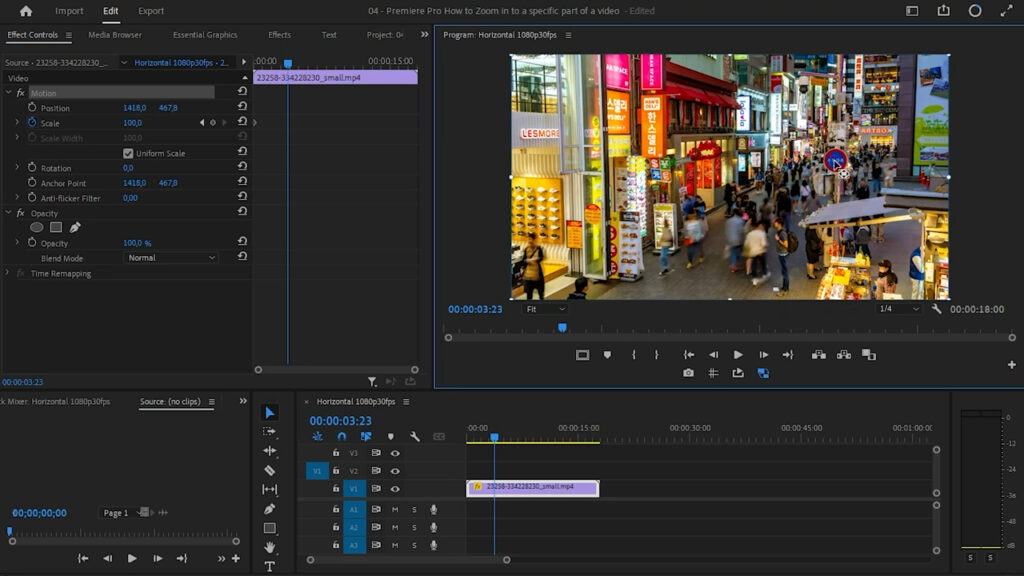Image resolution: width=1024 pixels, height=576 pixels.
Task: Click the Extract icon in Program monitor
Action: click(844, 355)
